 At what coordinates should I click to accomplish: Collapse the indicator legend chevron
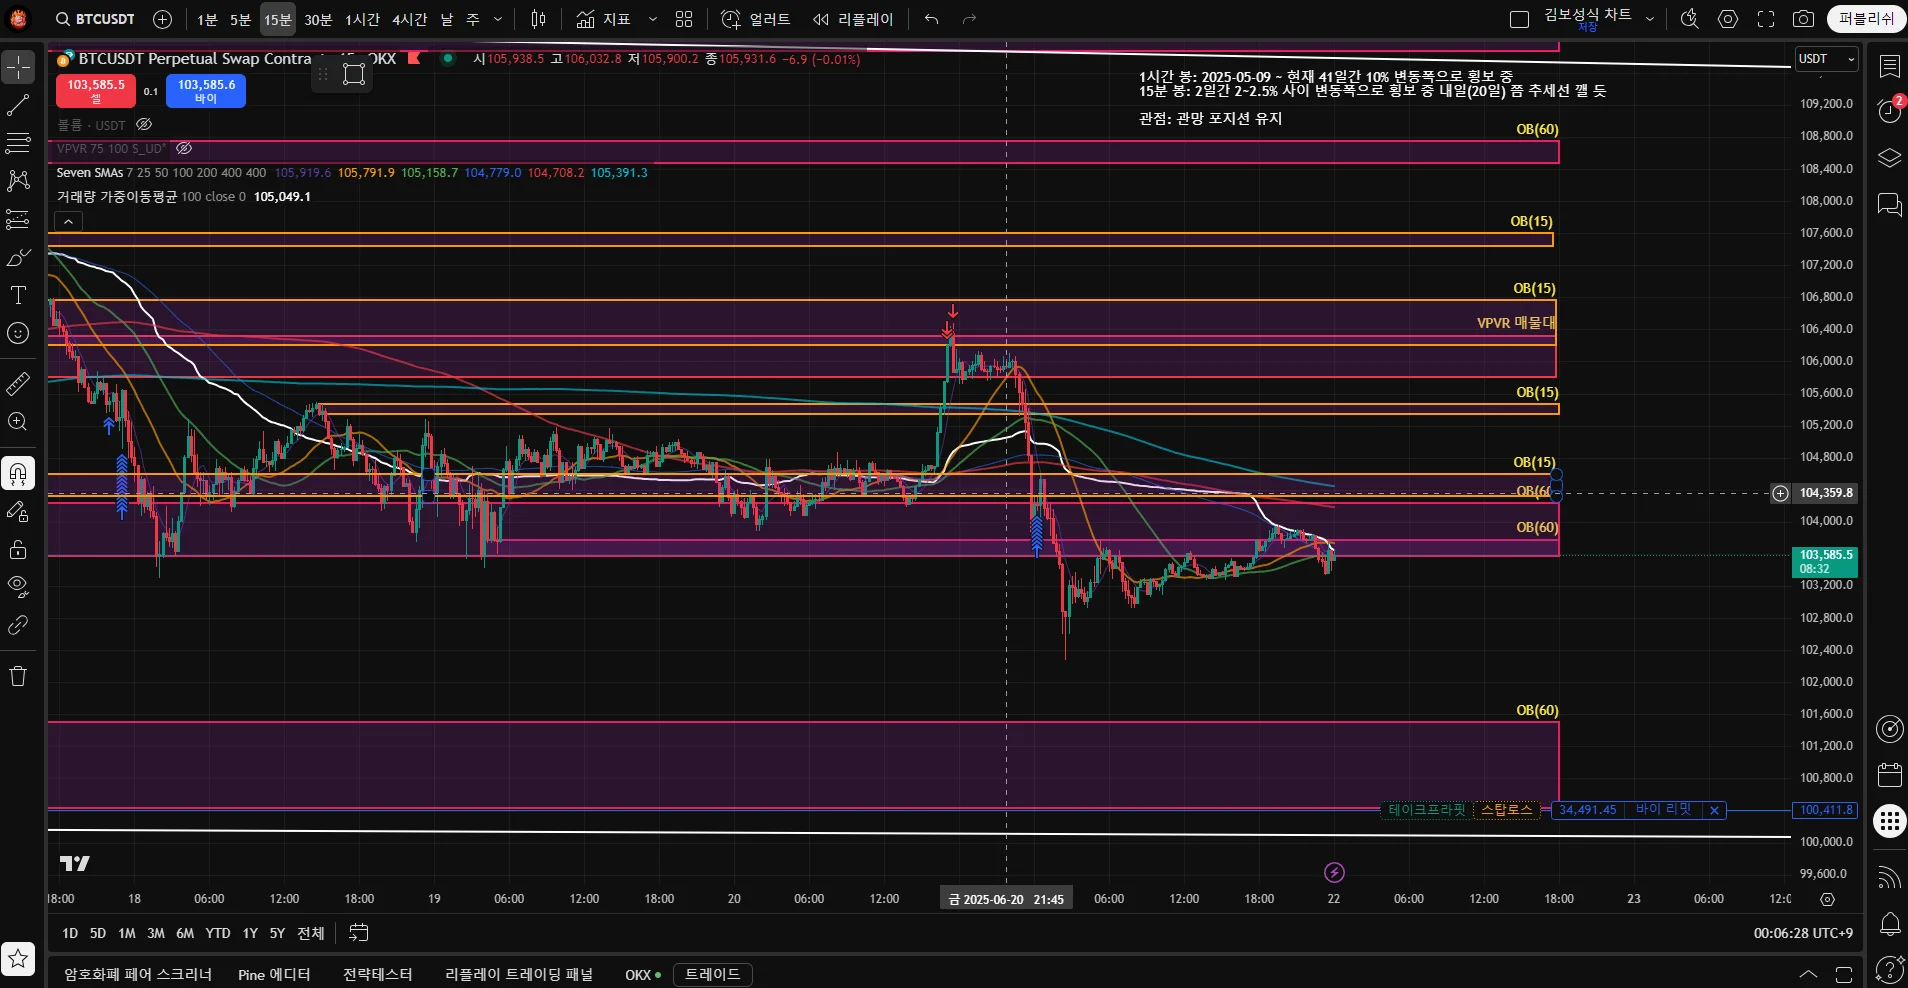click(x=68, y=221)
